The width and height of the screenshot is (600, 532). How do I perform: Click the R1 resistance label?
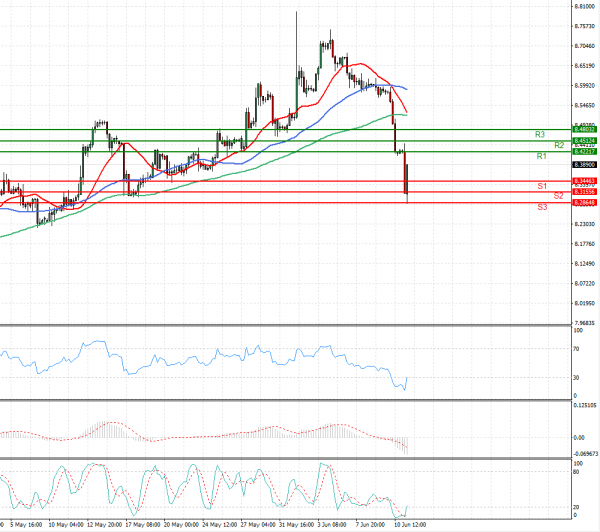click(541, 156)
